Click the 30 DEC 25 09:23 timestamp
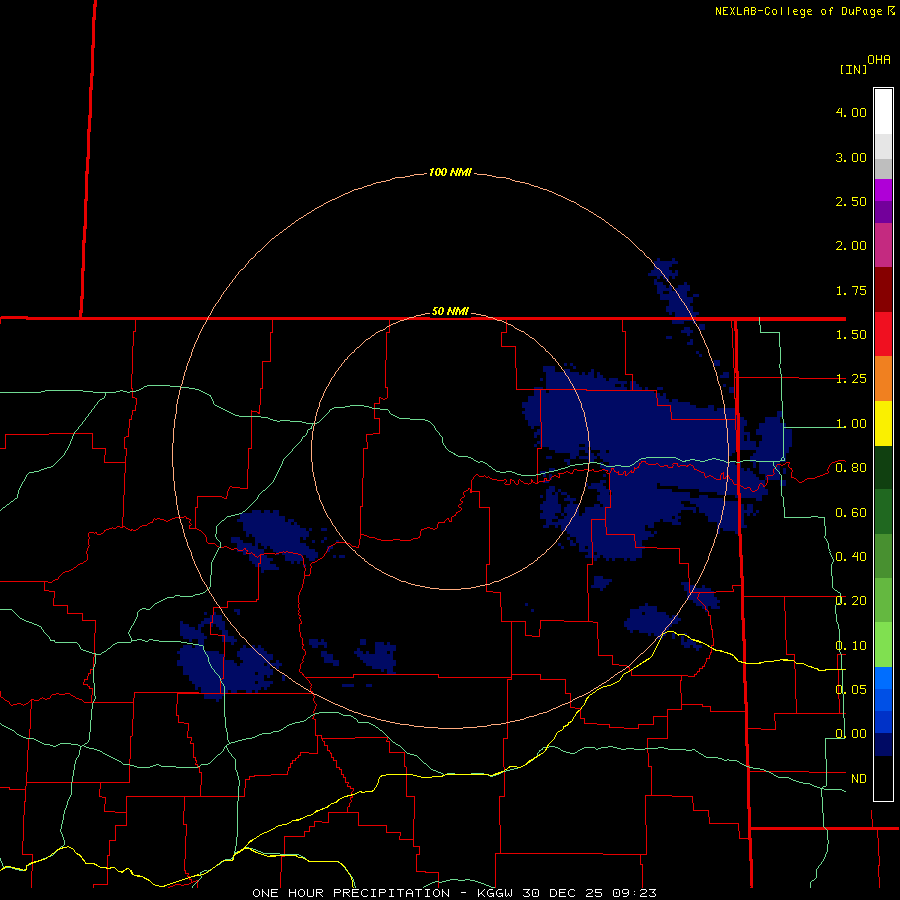The width and height of the screenshot is (900, 900). click(x=589, y=893)
